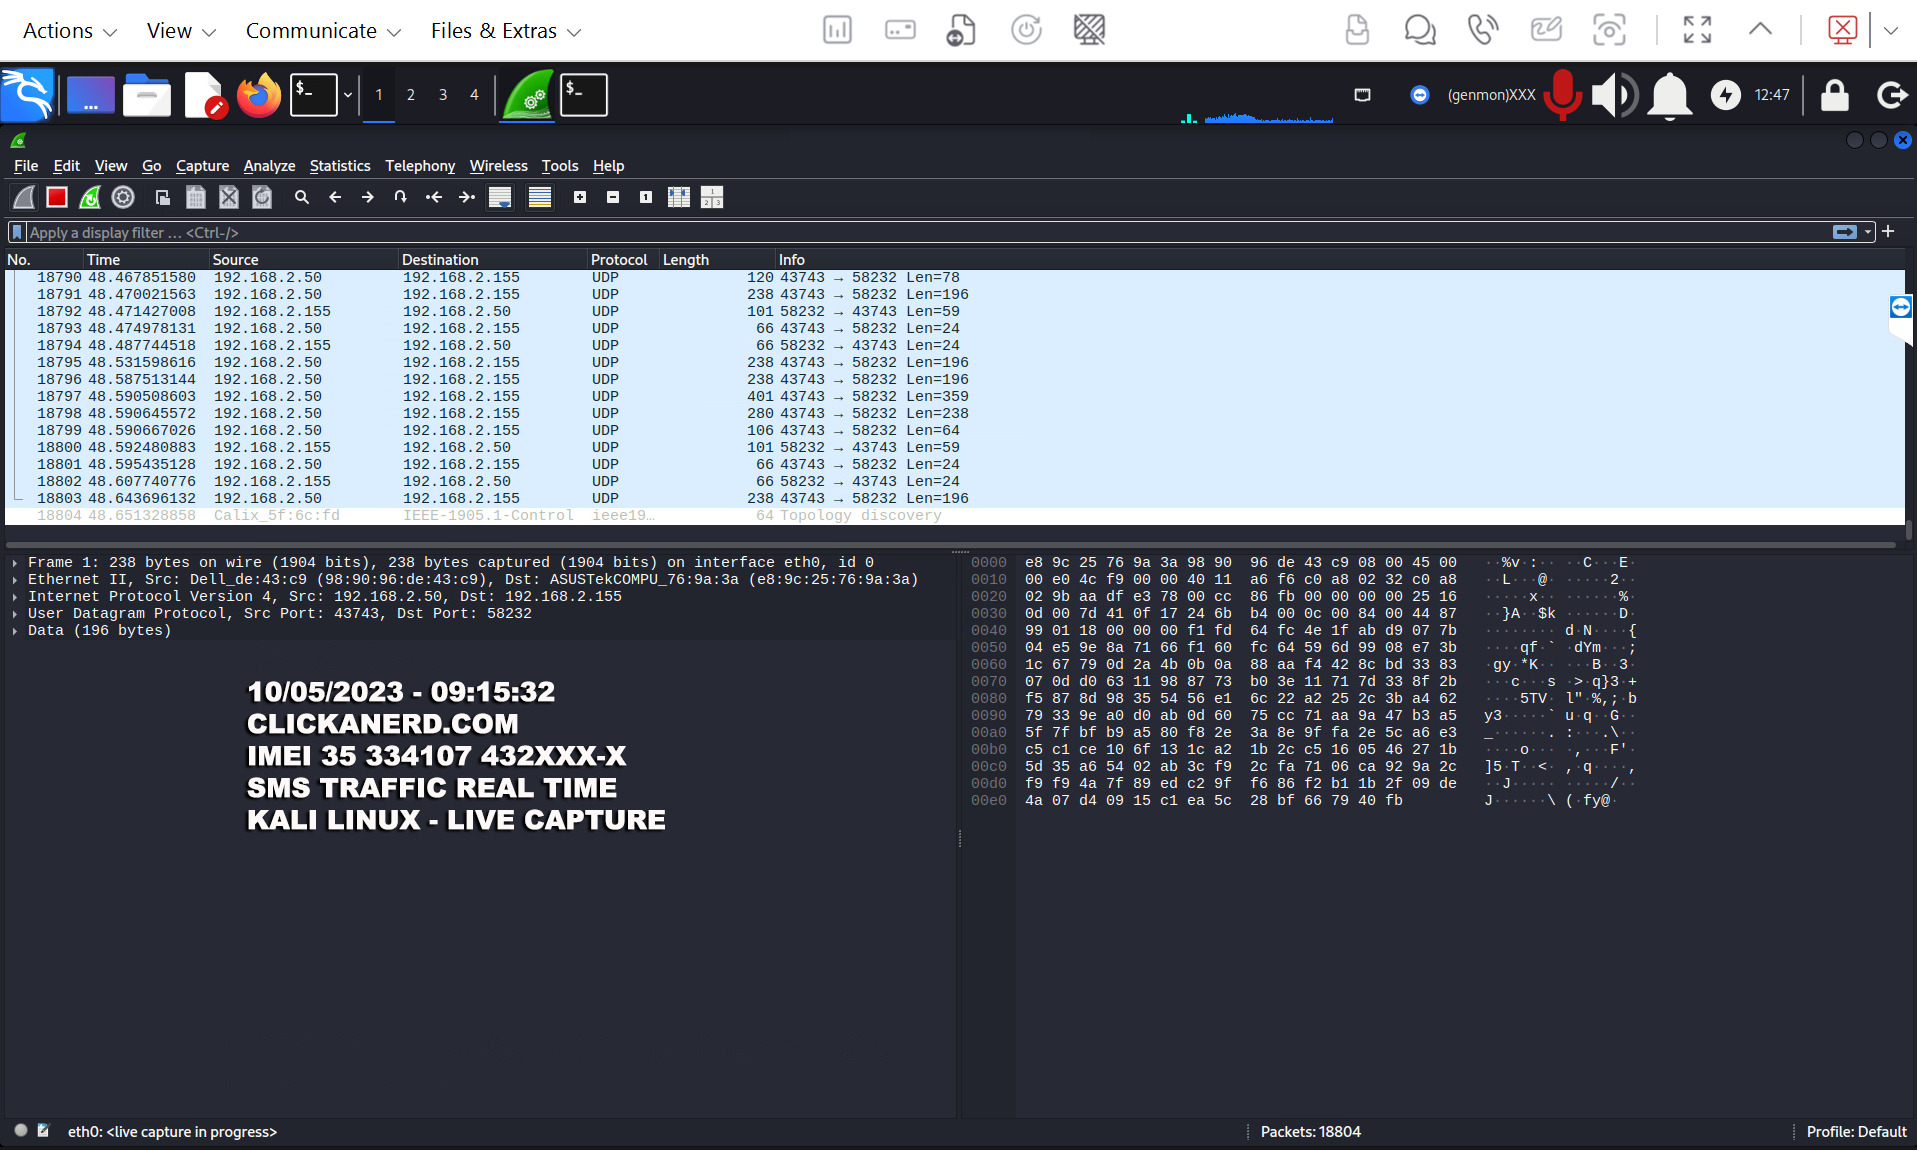Expand the User Datagram Protocol details
The height and width of the screenshot is (1150, 1917).
pyautogui.click(x=15, y=614)
